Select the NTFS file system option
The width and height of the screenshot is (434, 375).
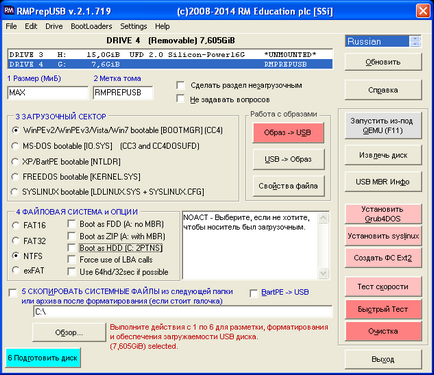click(x=15, y=256)
